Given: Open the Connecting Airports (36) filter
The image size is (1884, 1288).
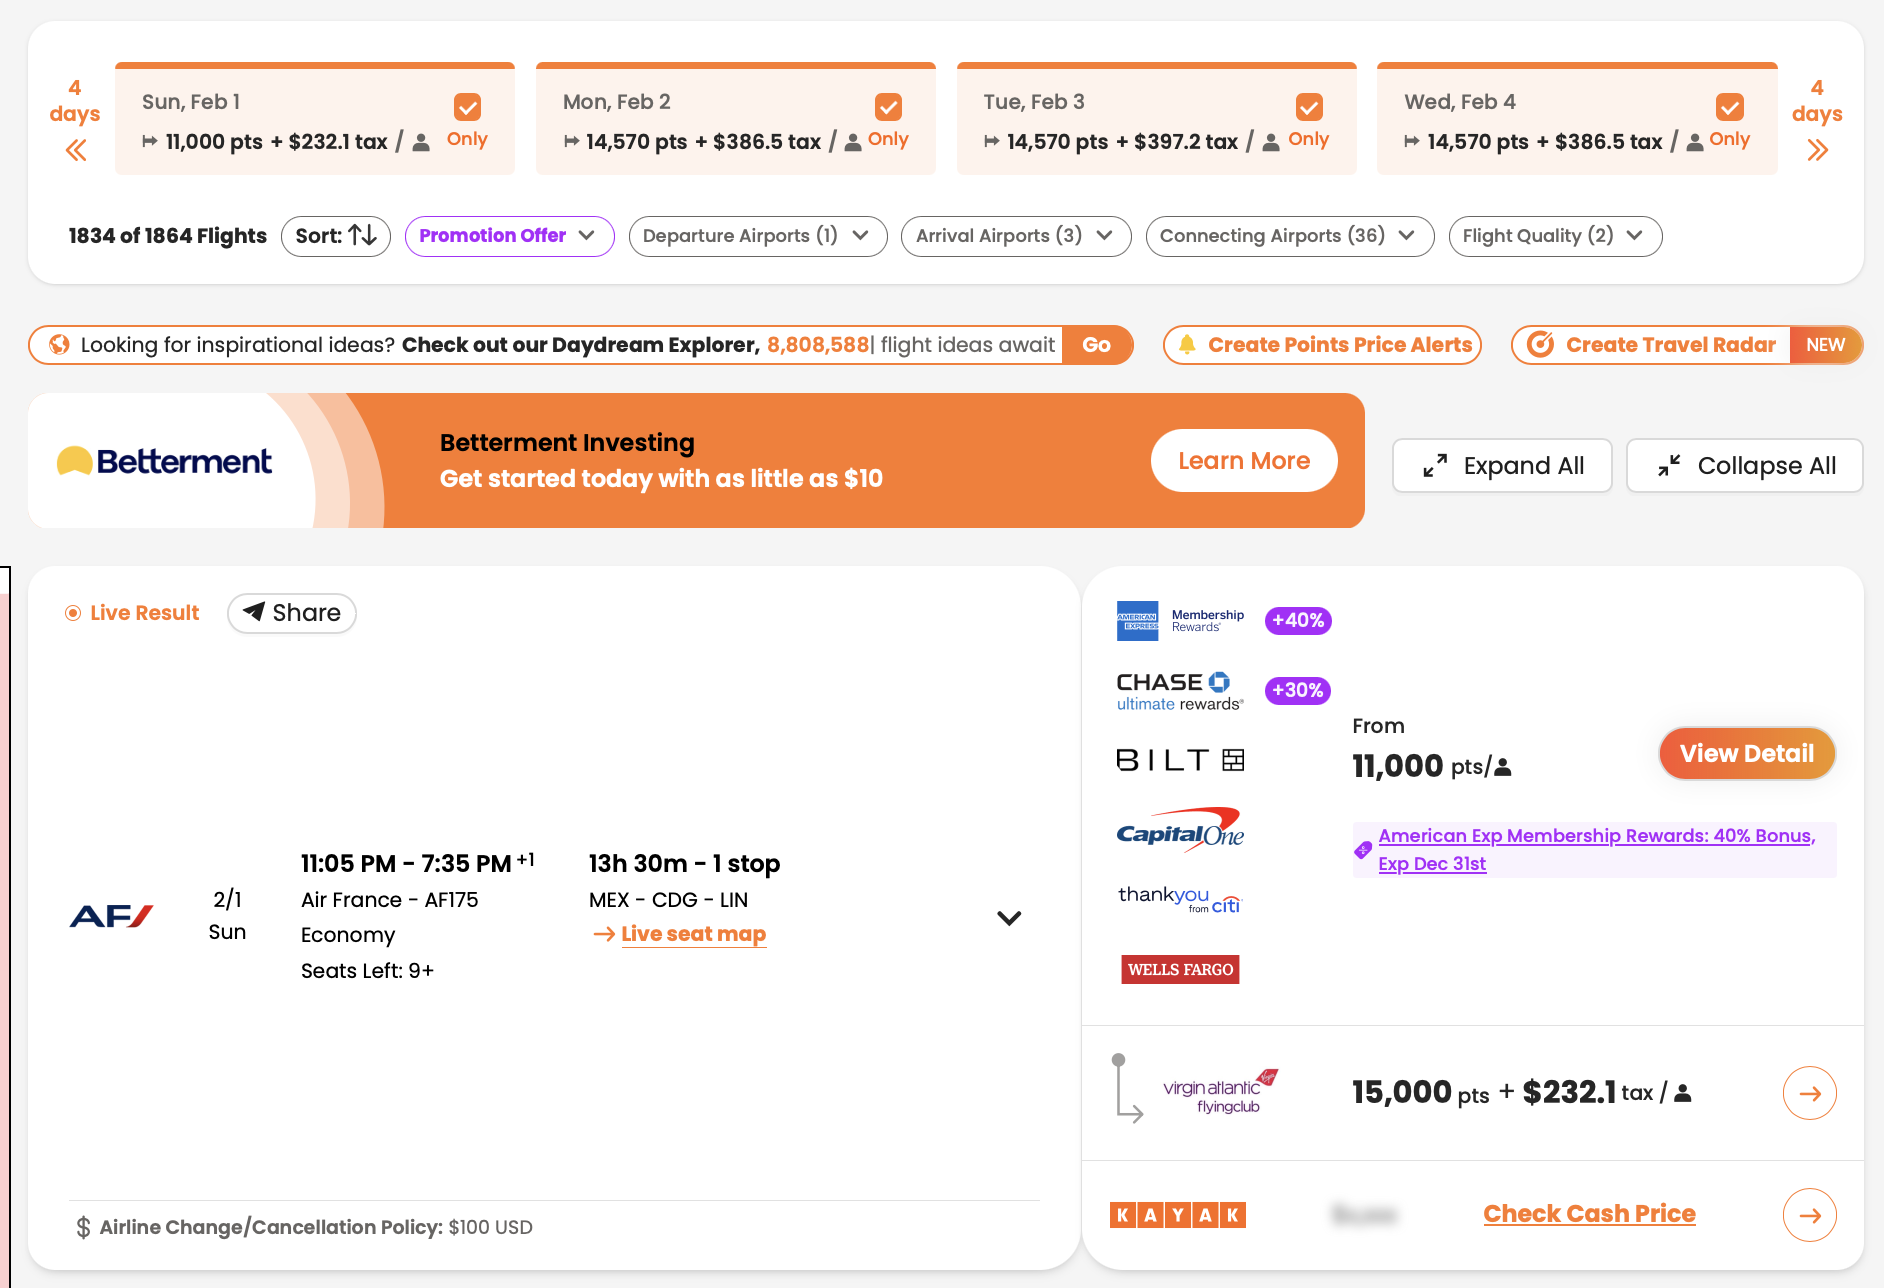Looking at the screenshot, I should (1289, 236).
